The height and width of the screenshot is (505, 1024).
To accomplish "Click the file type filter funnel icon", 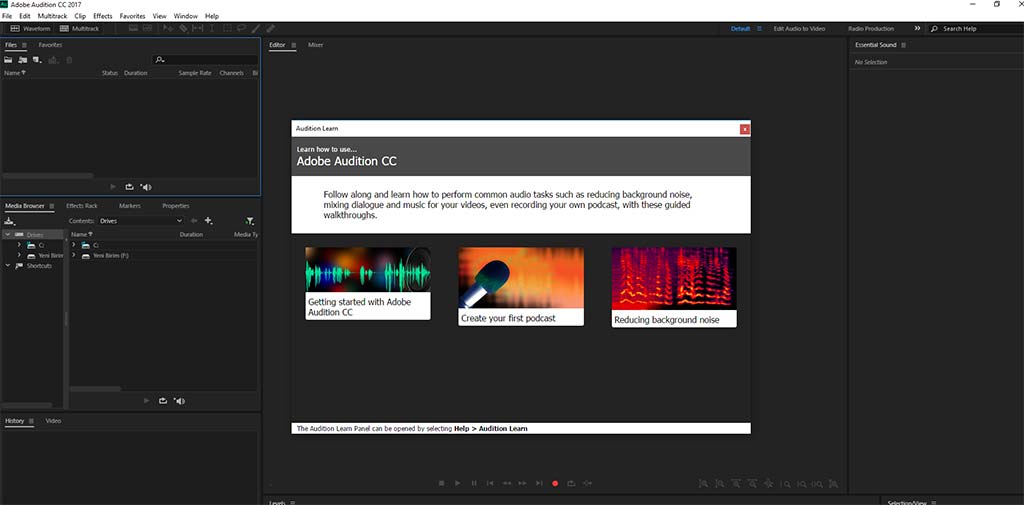I will [249, 221].
